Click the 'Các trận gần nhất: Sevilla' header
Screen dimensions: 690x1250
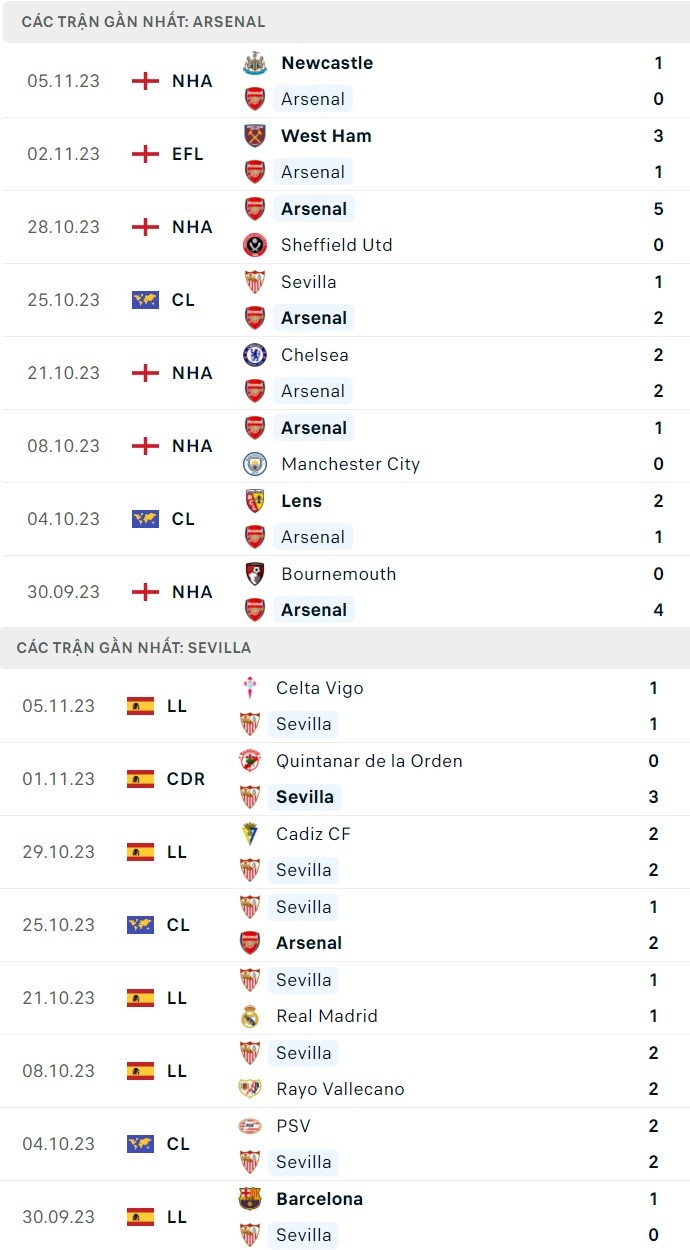click(x=134, y=648)
